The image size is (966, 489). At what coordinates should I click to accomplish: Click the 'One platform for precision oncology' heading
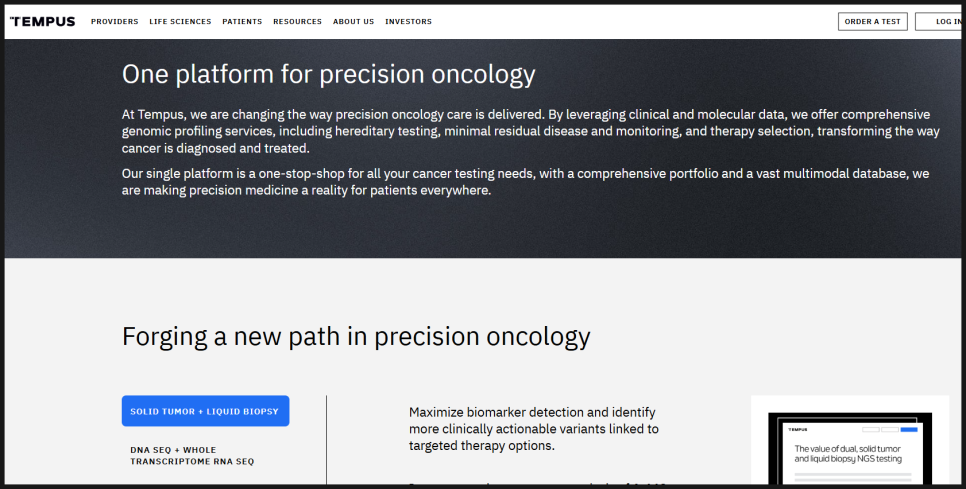coord(328,74)
